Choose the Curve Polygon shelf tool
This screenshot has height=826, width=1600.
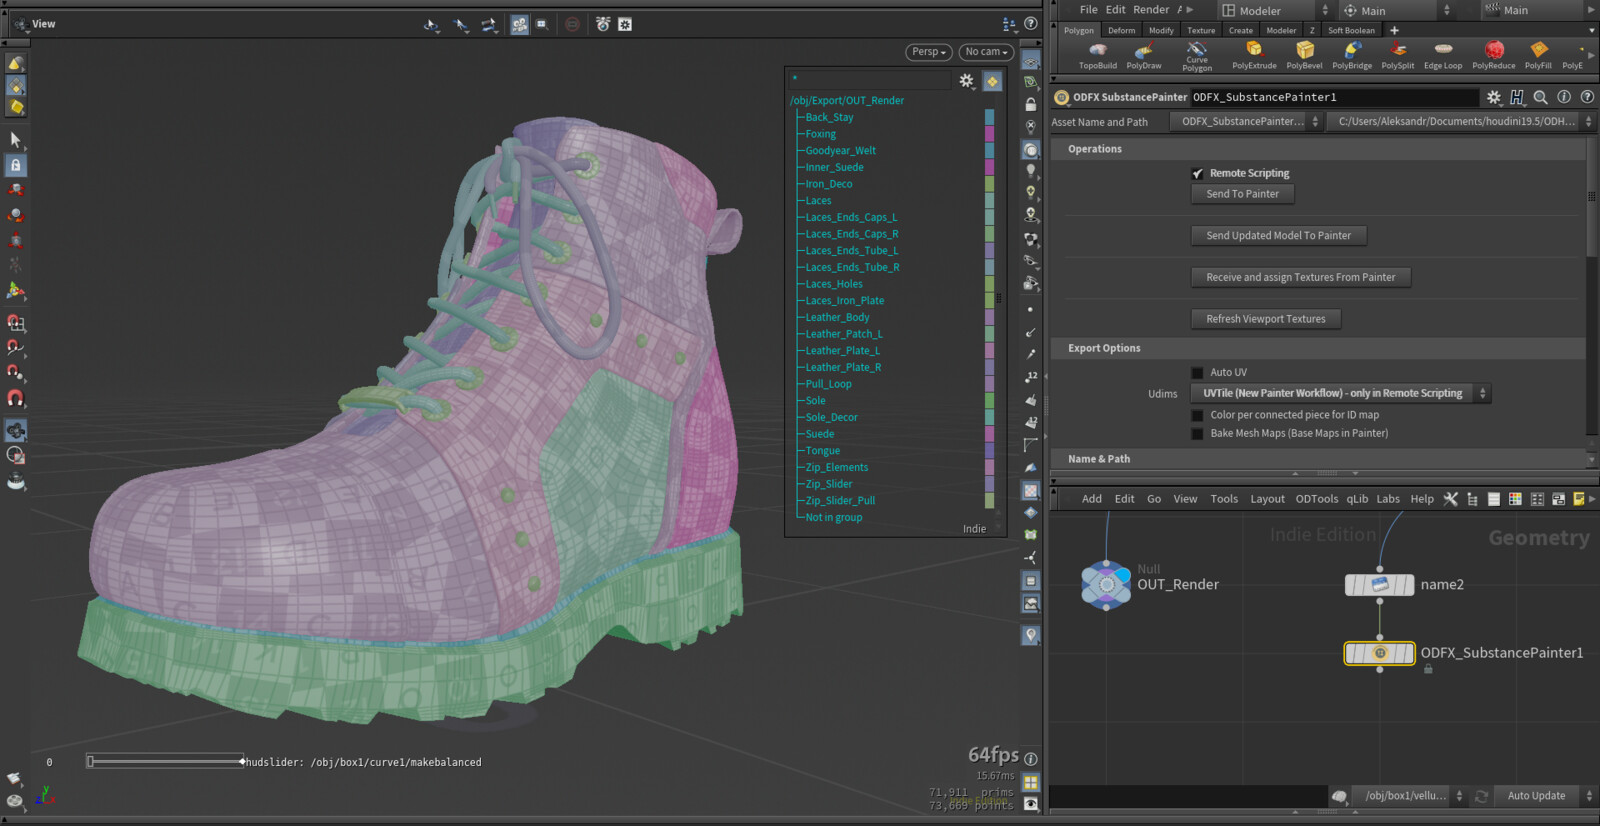(1197, 56)
